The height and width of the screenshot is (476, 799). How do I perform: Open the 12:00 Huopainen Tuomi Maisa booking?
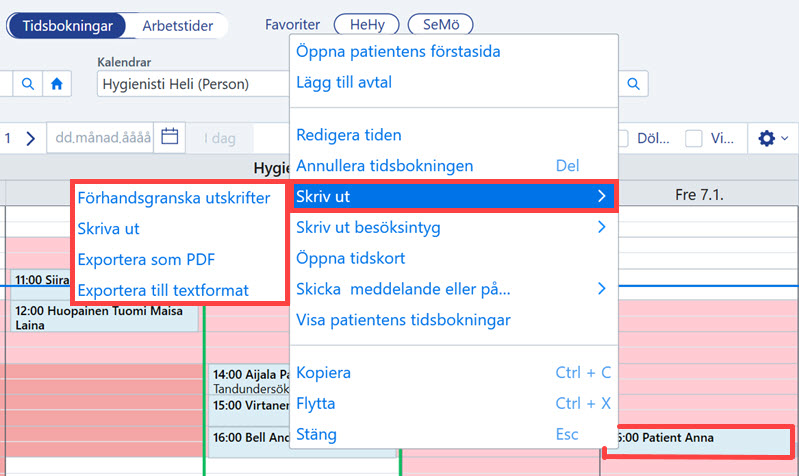pyautogui.click(x=104, y=317)
